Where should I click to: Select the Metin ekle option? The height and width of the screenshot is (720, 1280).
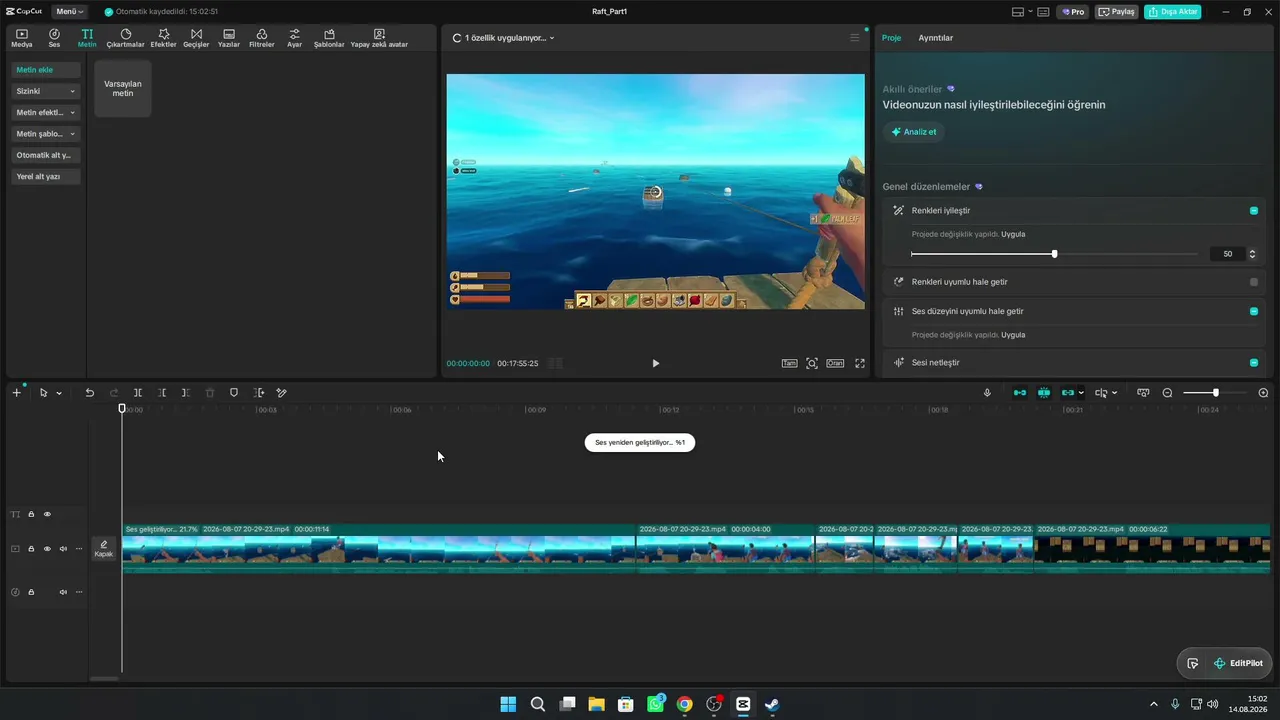tap(46, 70)
